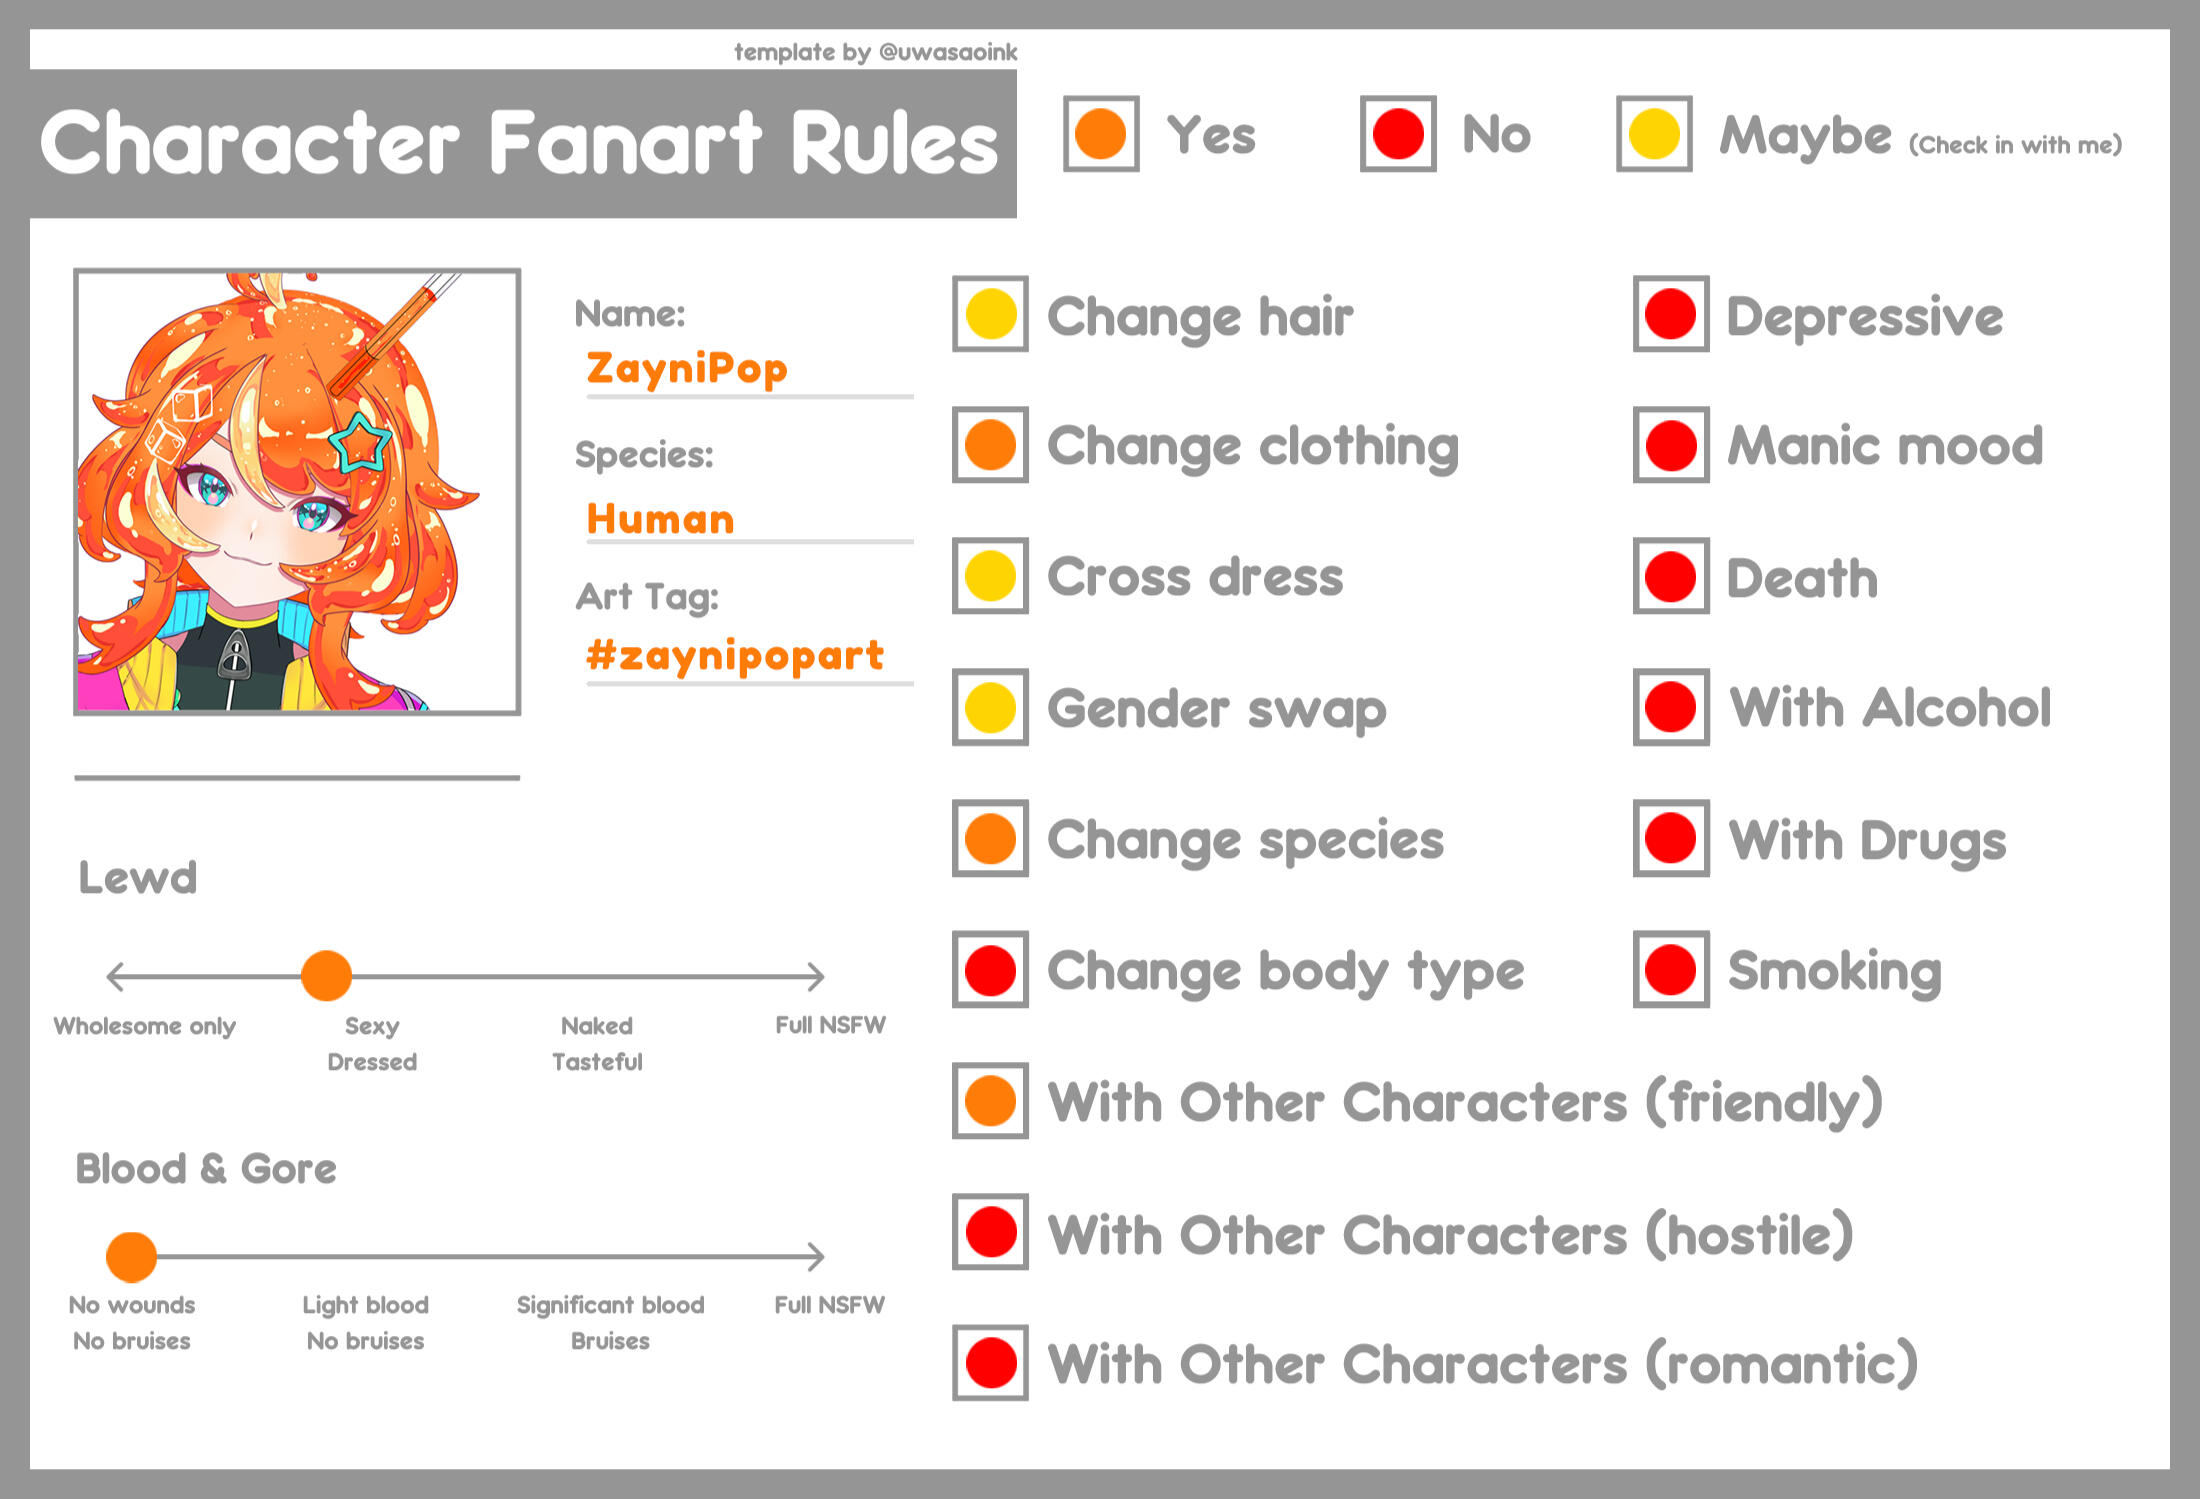Click the ZayniPop character portrait

pos(297,491)
